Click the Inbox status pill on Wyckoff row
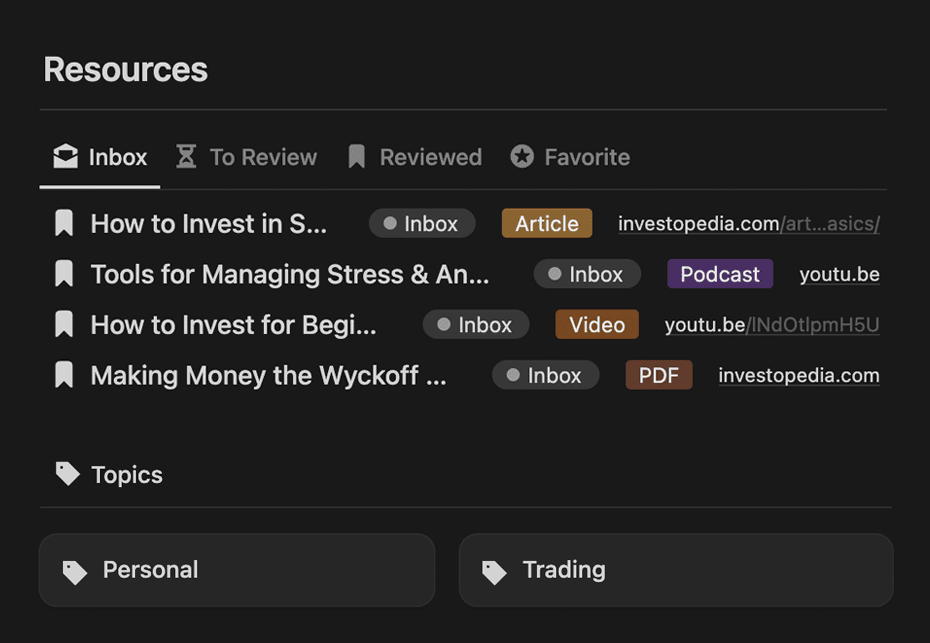930x643 pixels. point(546,375)
